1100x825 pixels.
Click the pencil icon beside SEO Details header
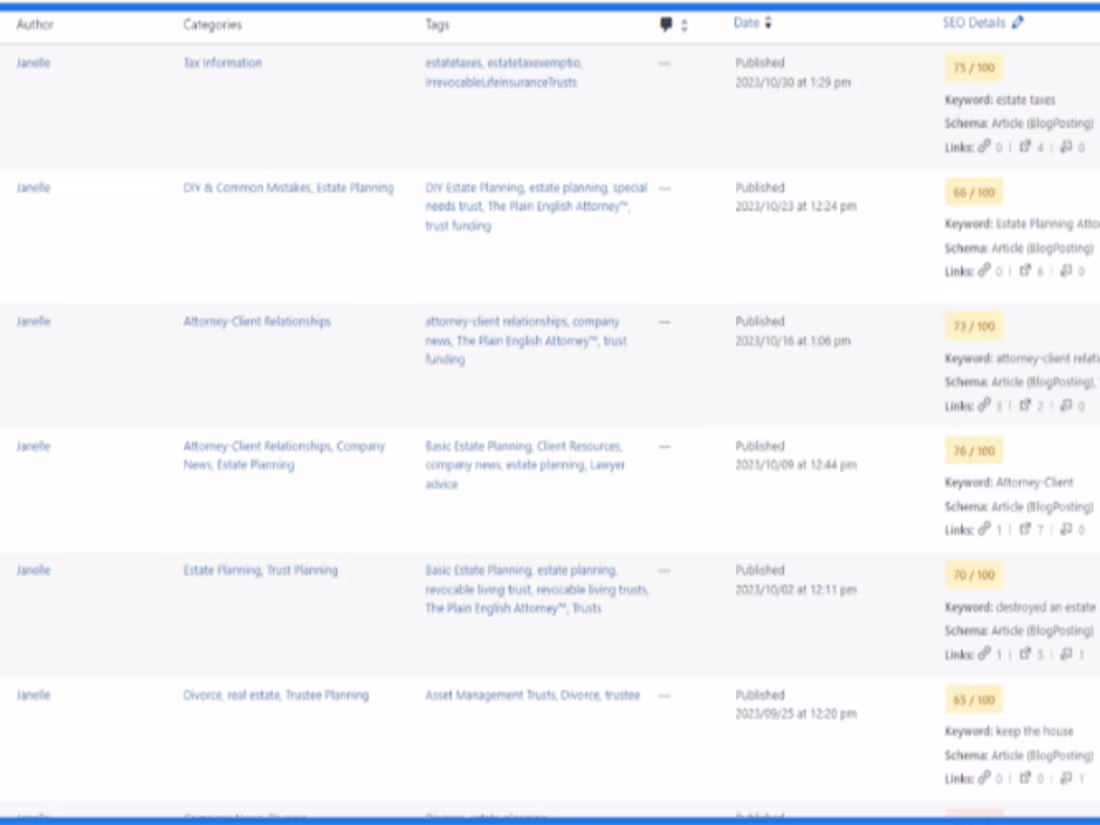pyautogui.click(x=1017, y=19)
